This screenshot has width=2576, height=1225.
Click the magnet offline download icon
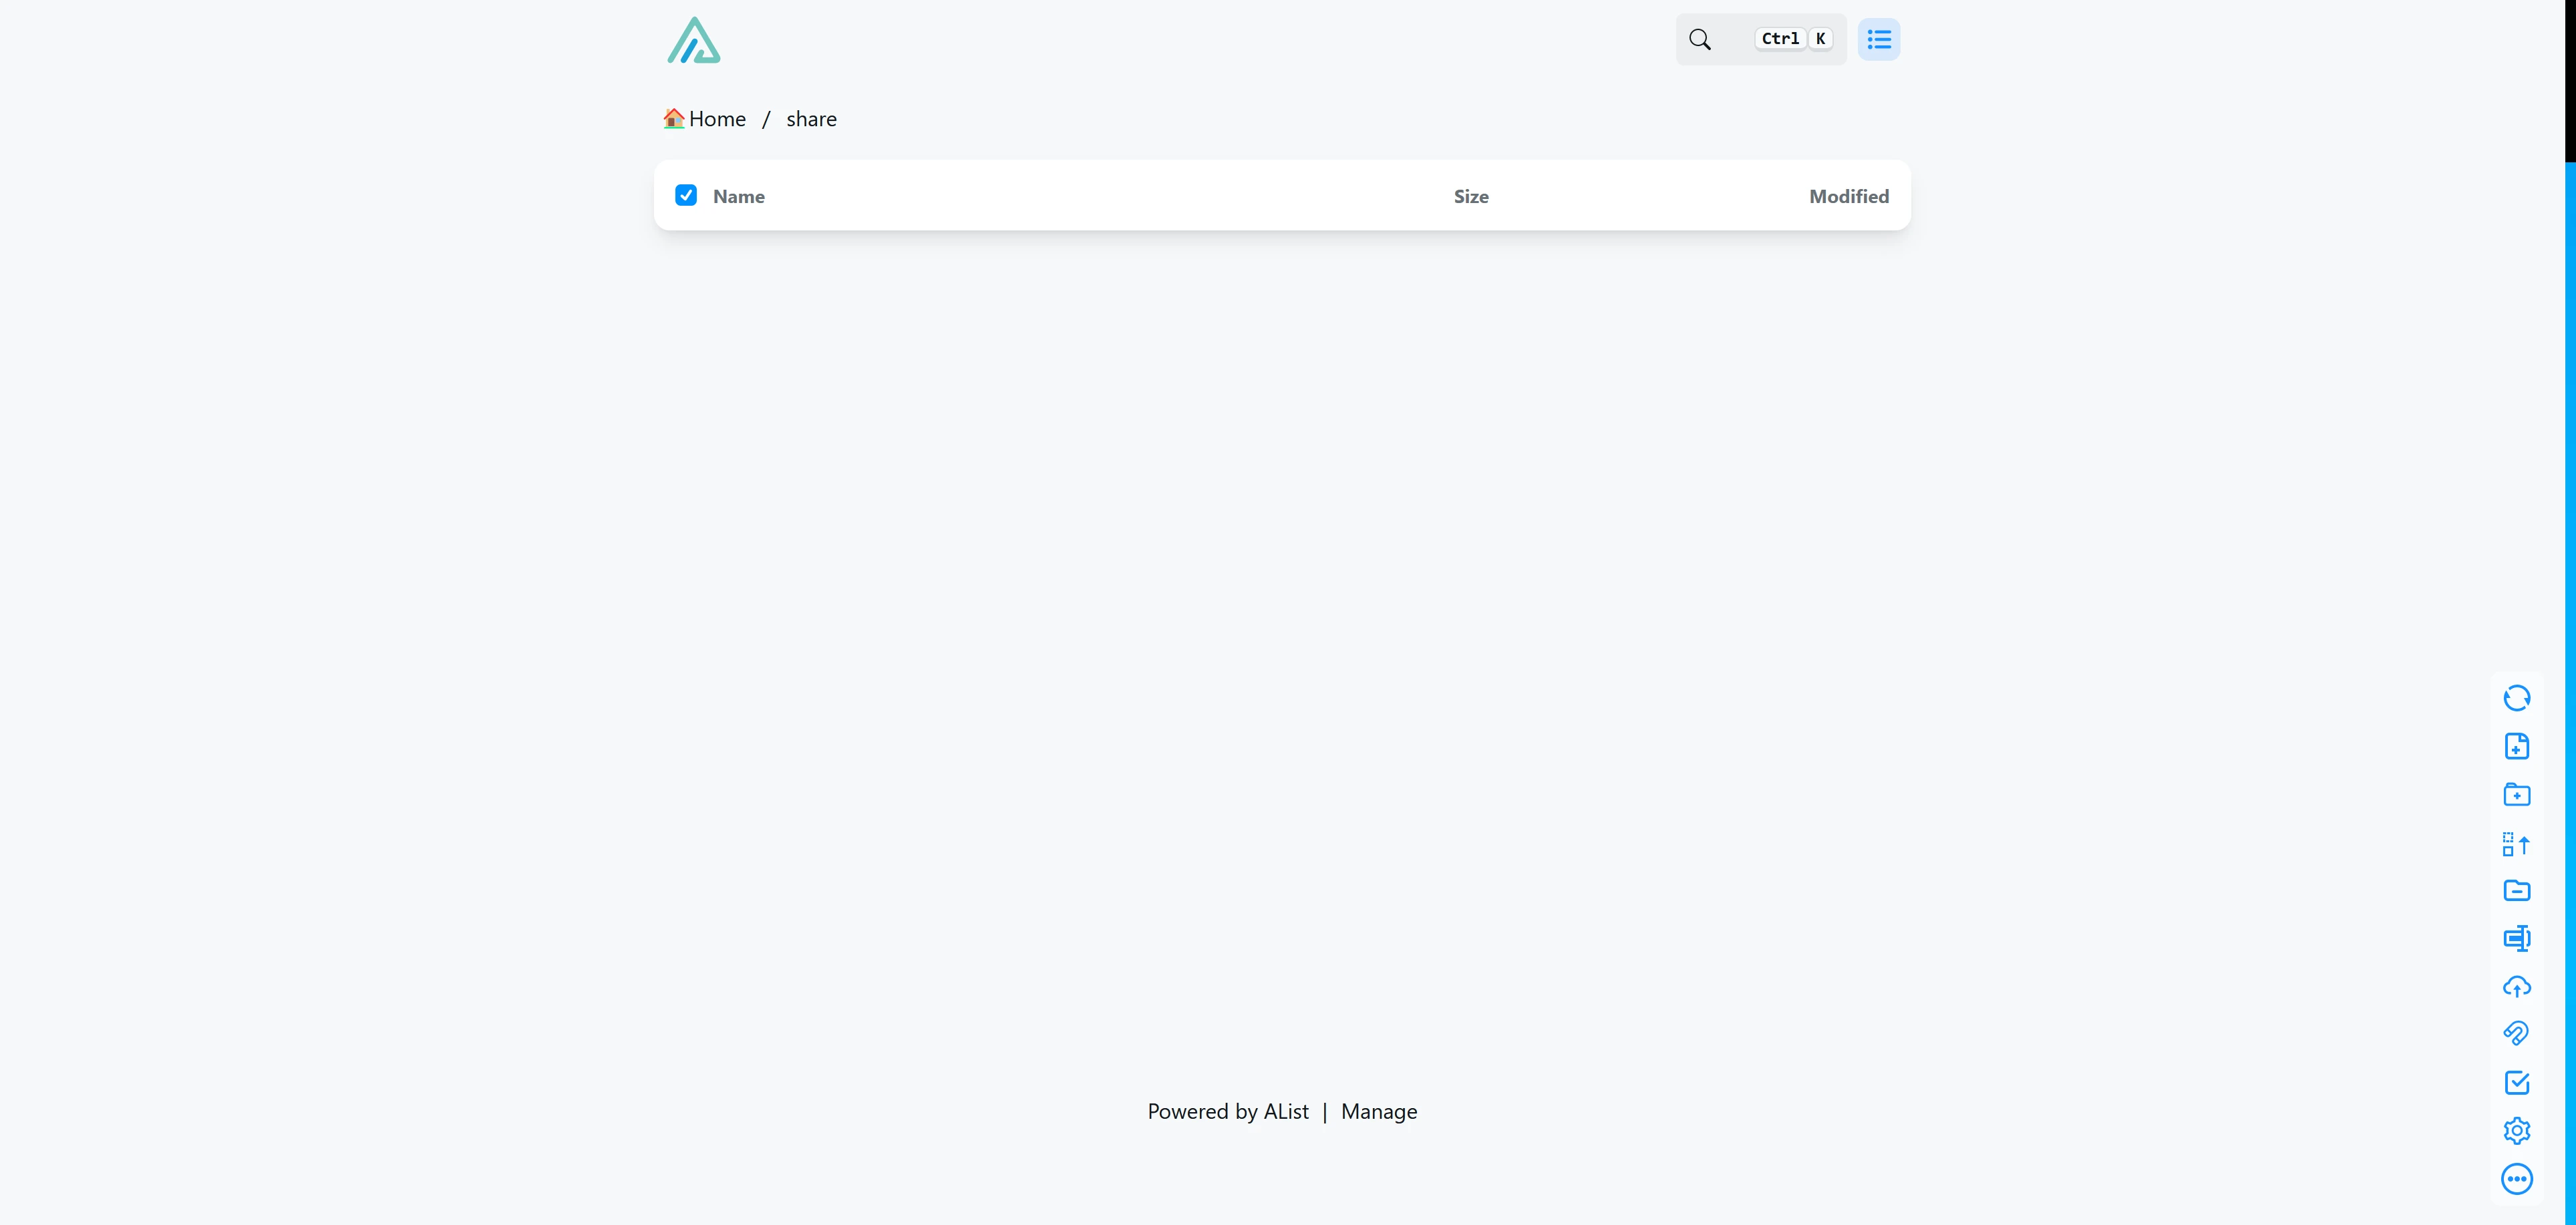2516,1034
